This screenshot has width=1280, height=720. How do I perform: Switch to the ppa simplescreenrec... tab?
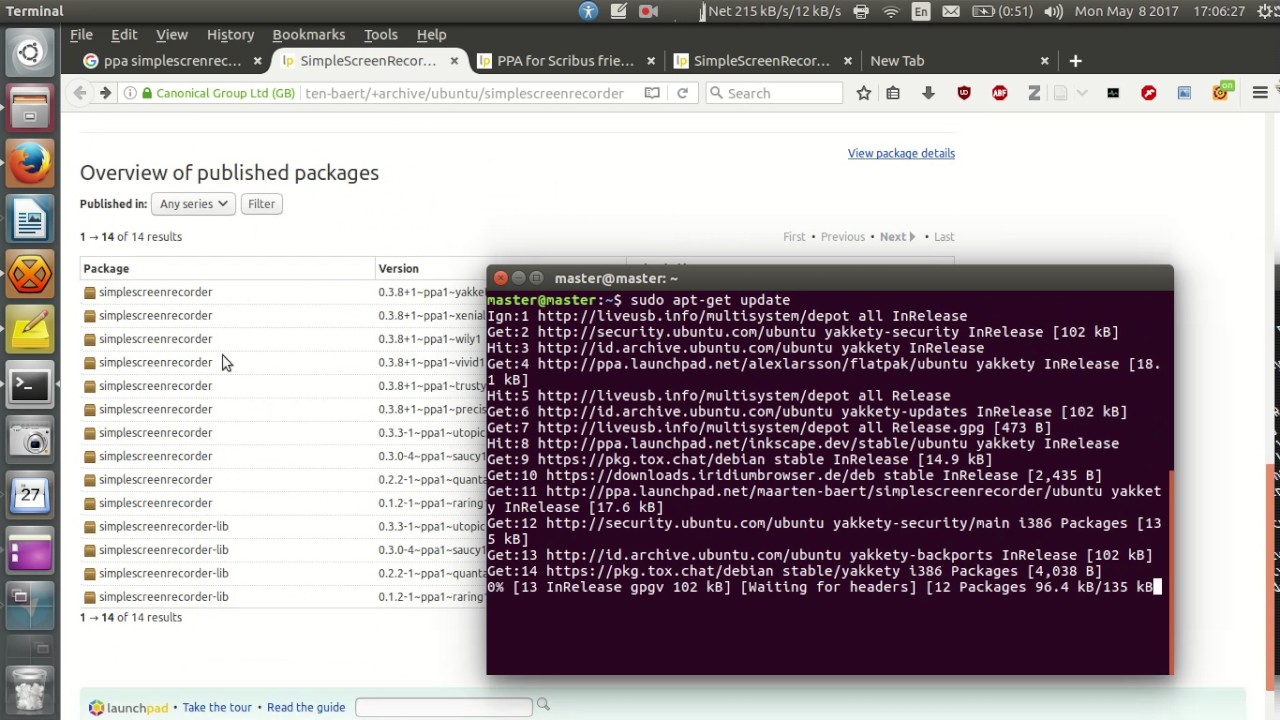173,61
